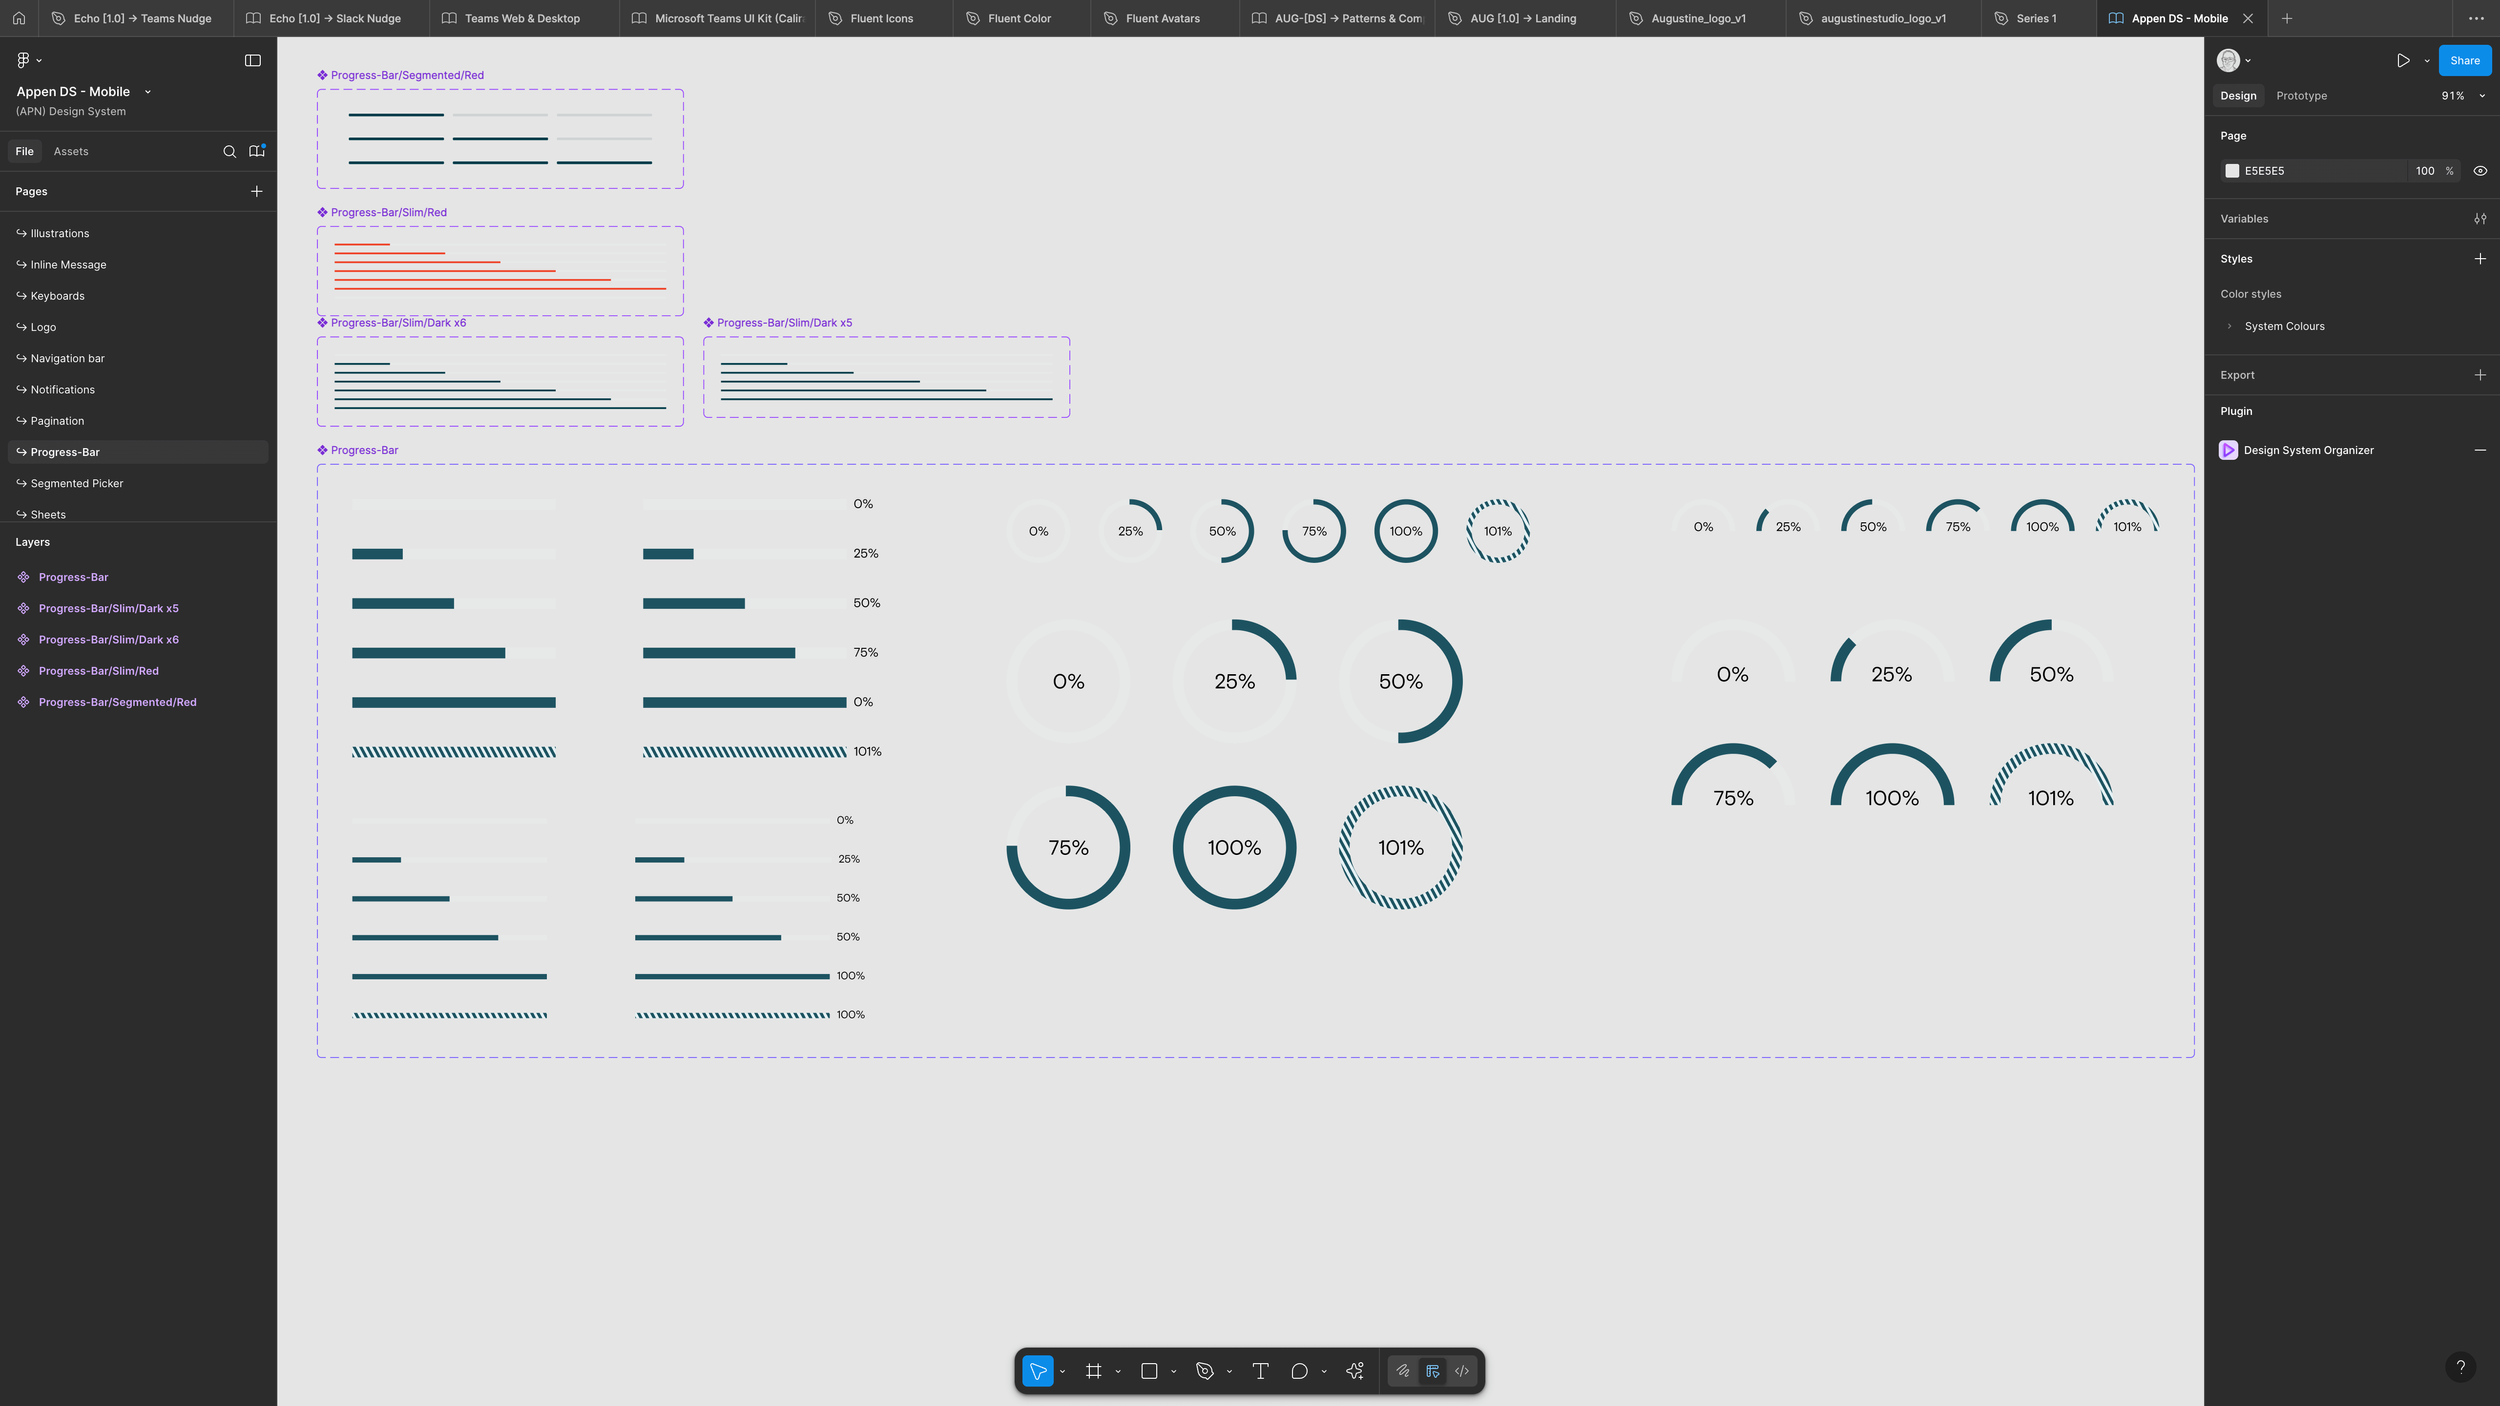Switch to the Prototype tab

click(x=2301, y=96)
